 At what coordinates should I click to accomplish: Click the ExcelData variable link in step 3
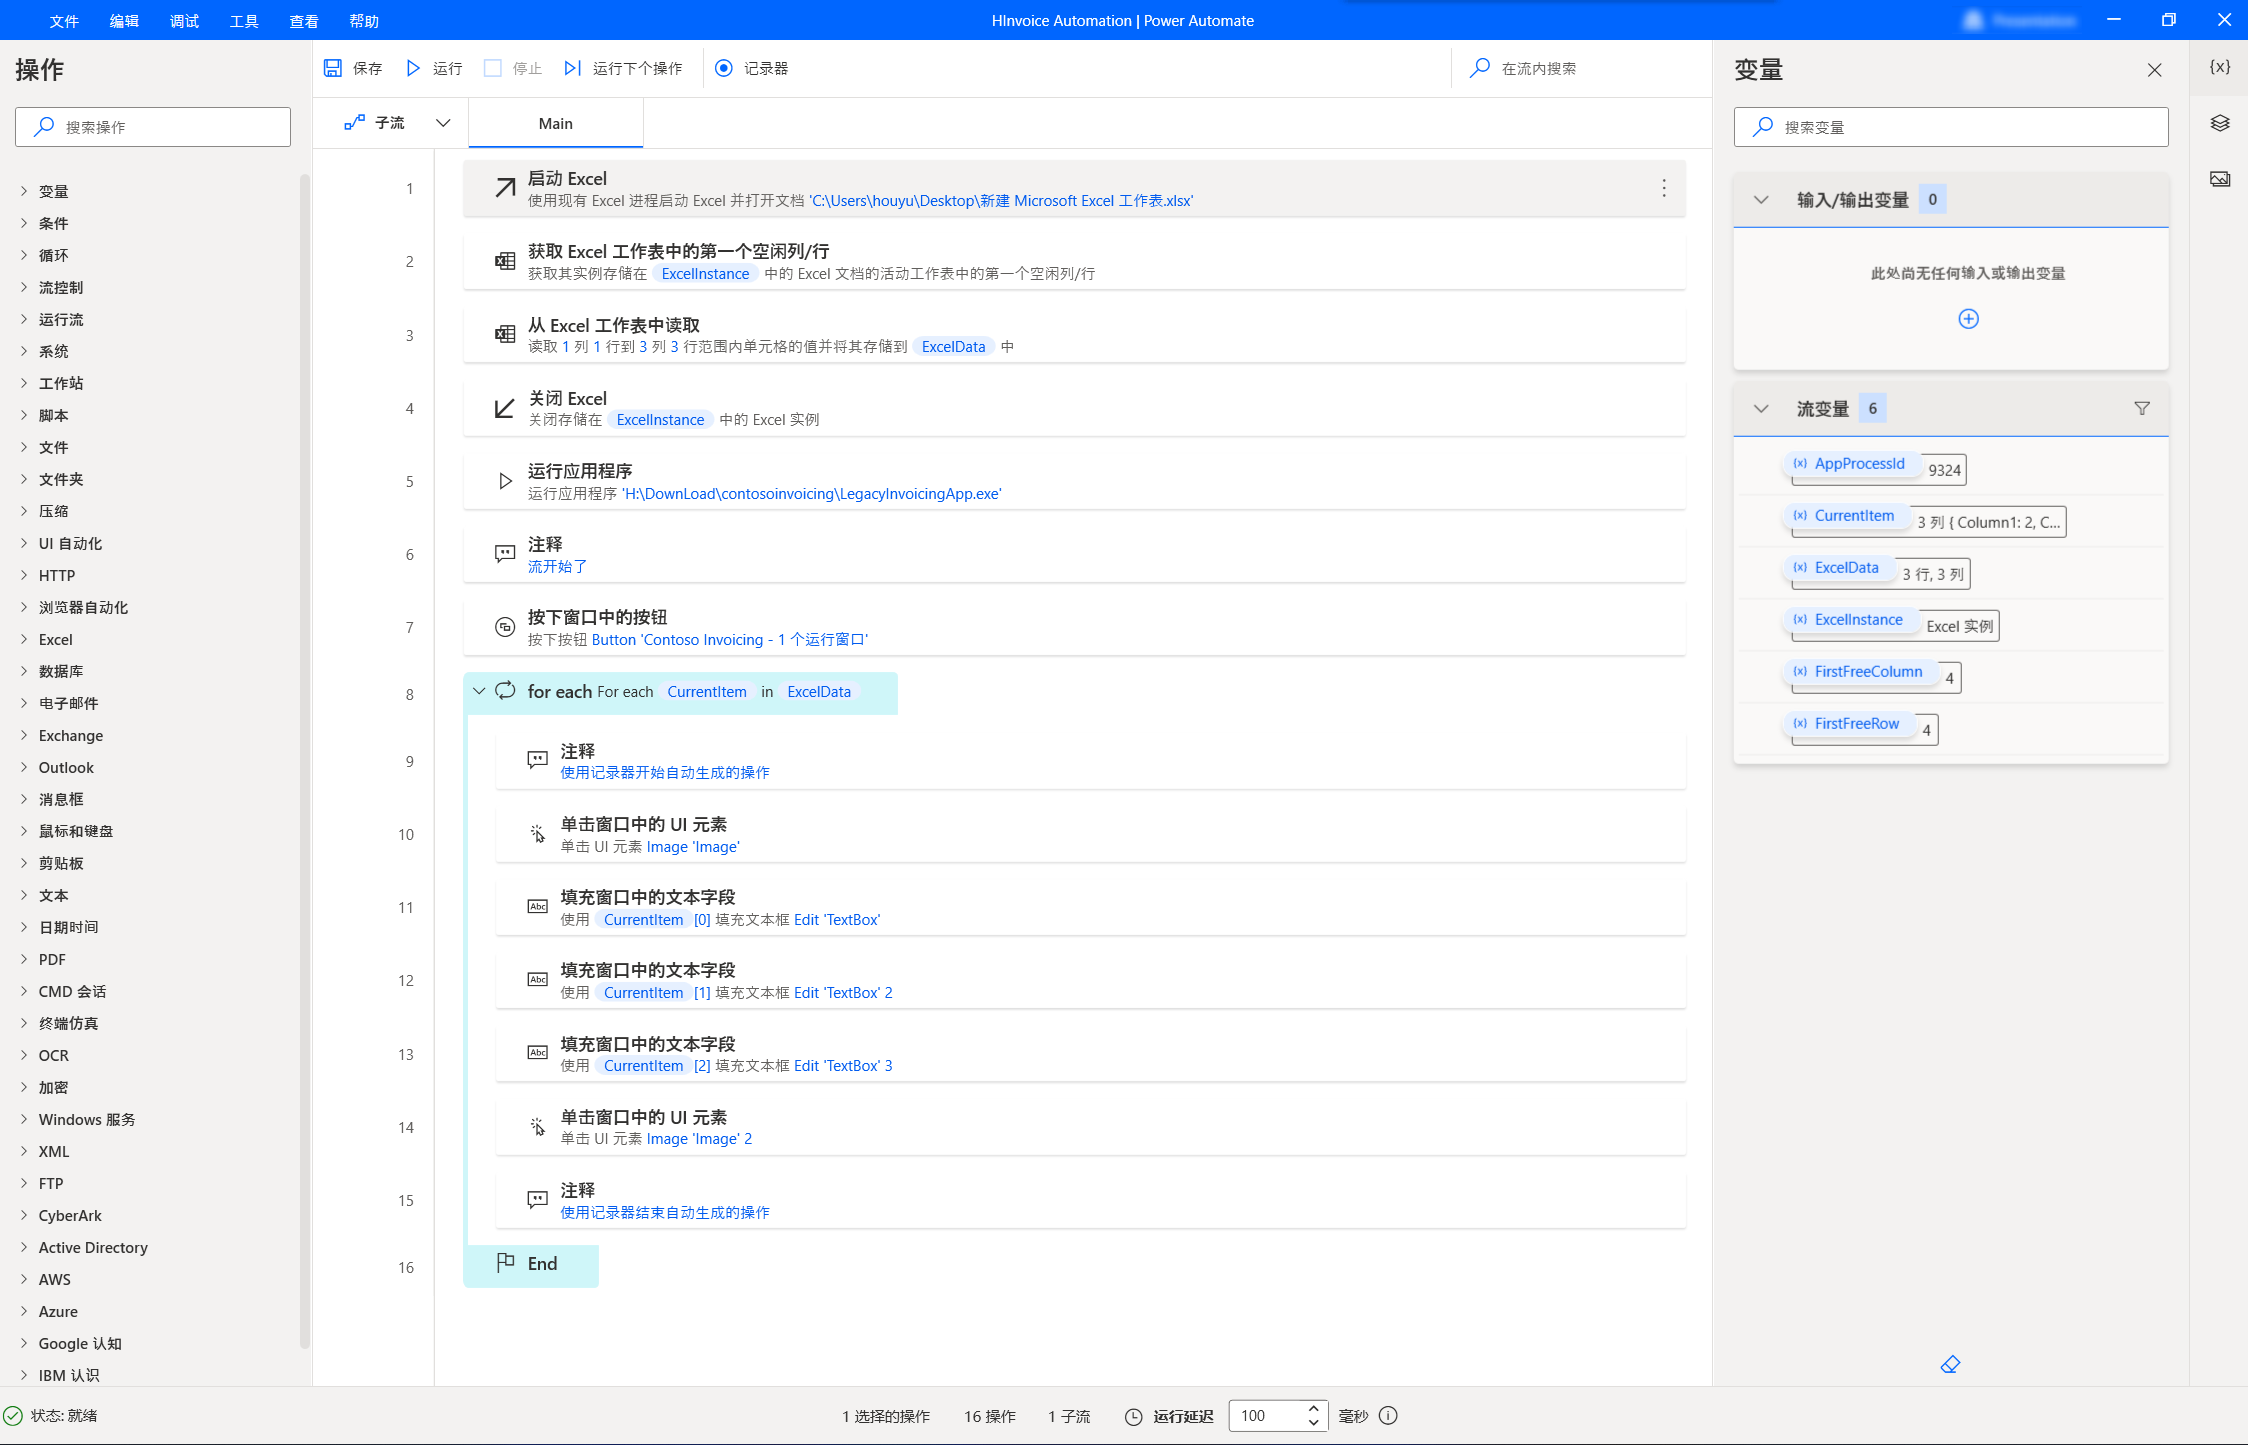952,346
